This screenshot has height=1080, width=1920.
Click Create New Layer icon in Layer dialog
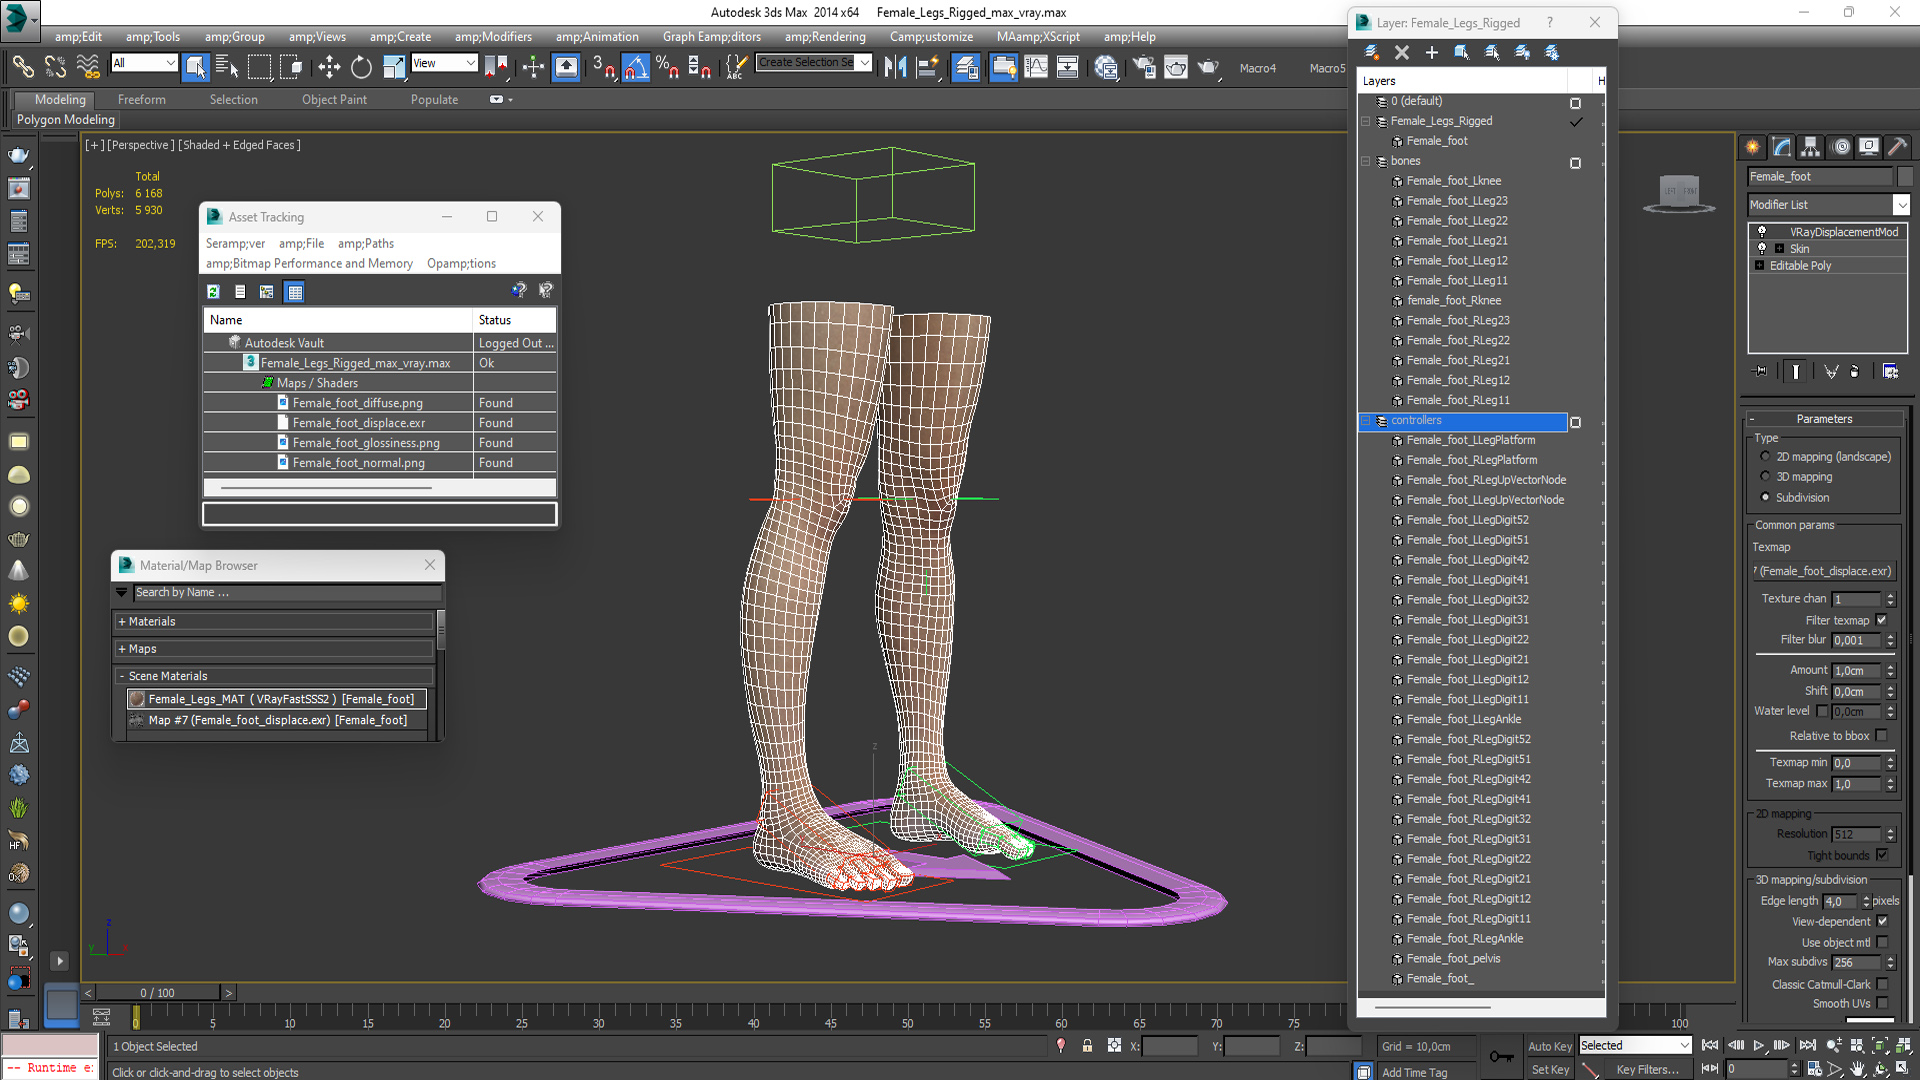[1372, 52]
